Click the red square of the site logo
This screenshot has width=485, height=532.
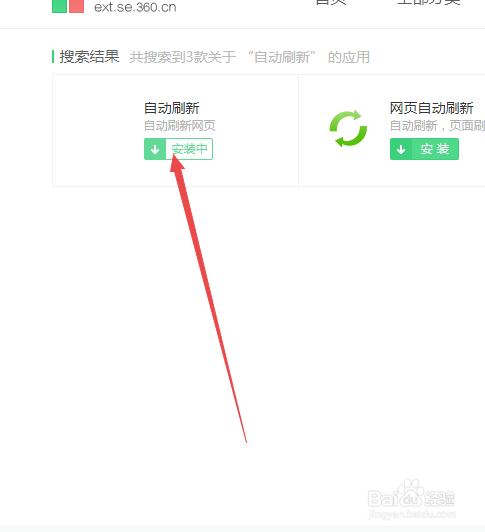tap(76, 6)
